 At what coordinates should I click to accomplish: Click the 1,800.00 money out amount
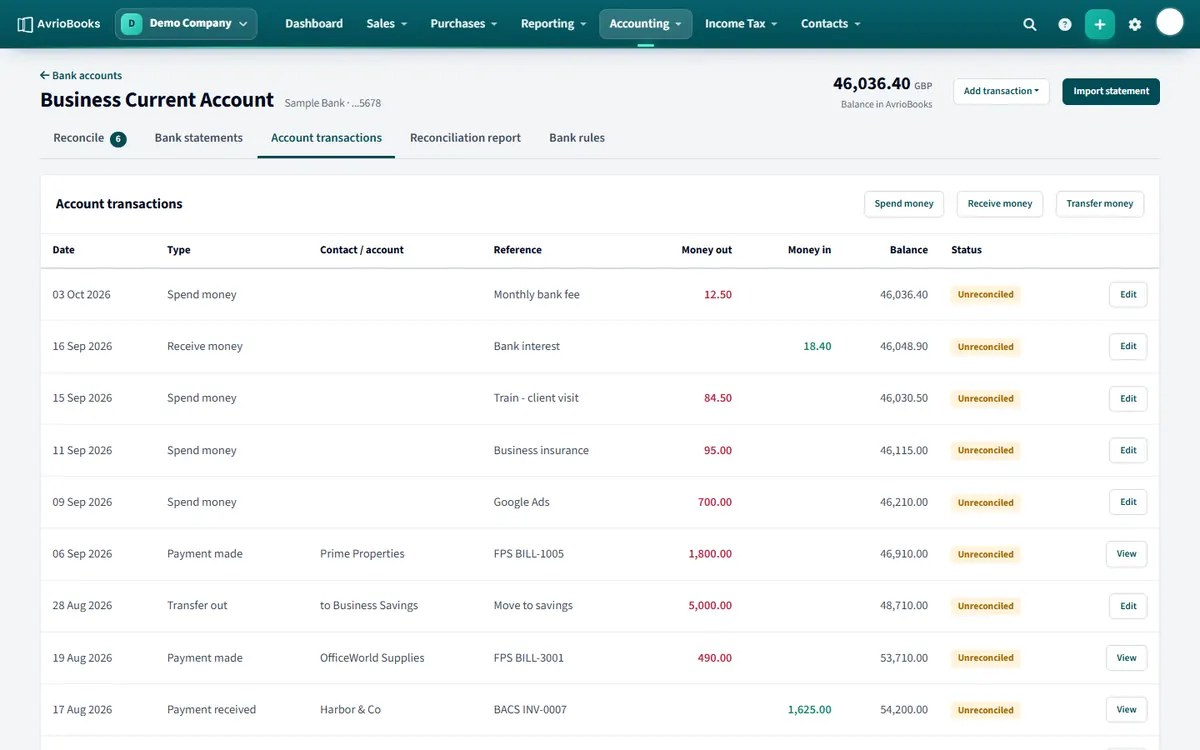710,554
